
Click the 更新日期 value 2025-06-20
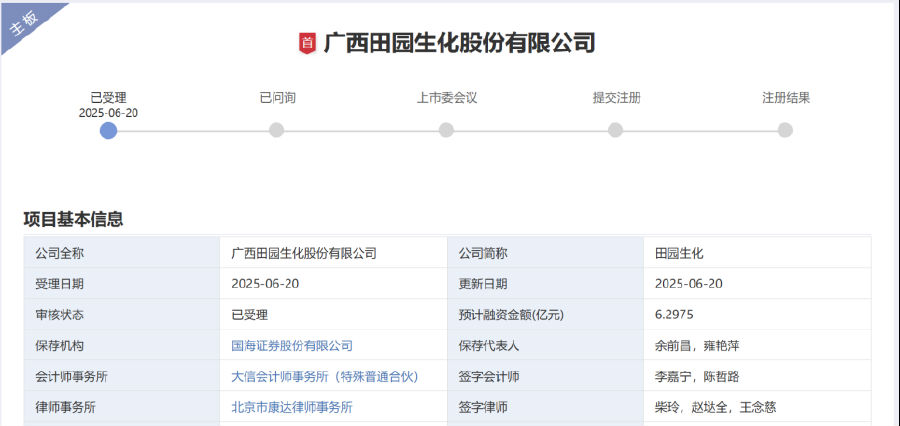(x=689, y=284)
